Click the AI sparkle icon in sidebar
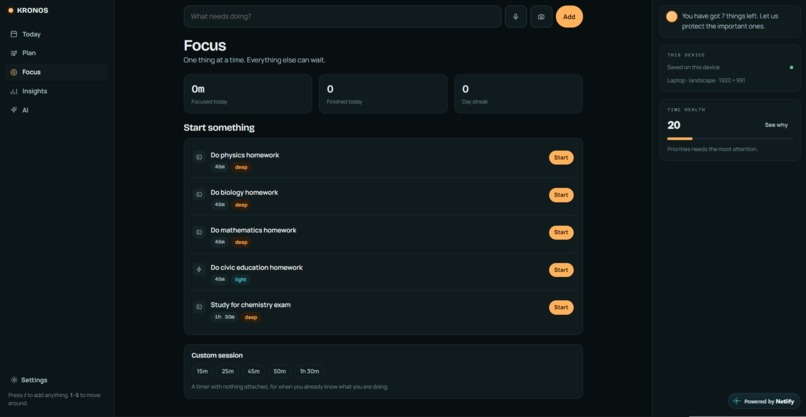 coord(14,110)
